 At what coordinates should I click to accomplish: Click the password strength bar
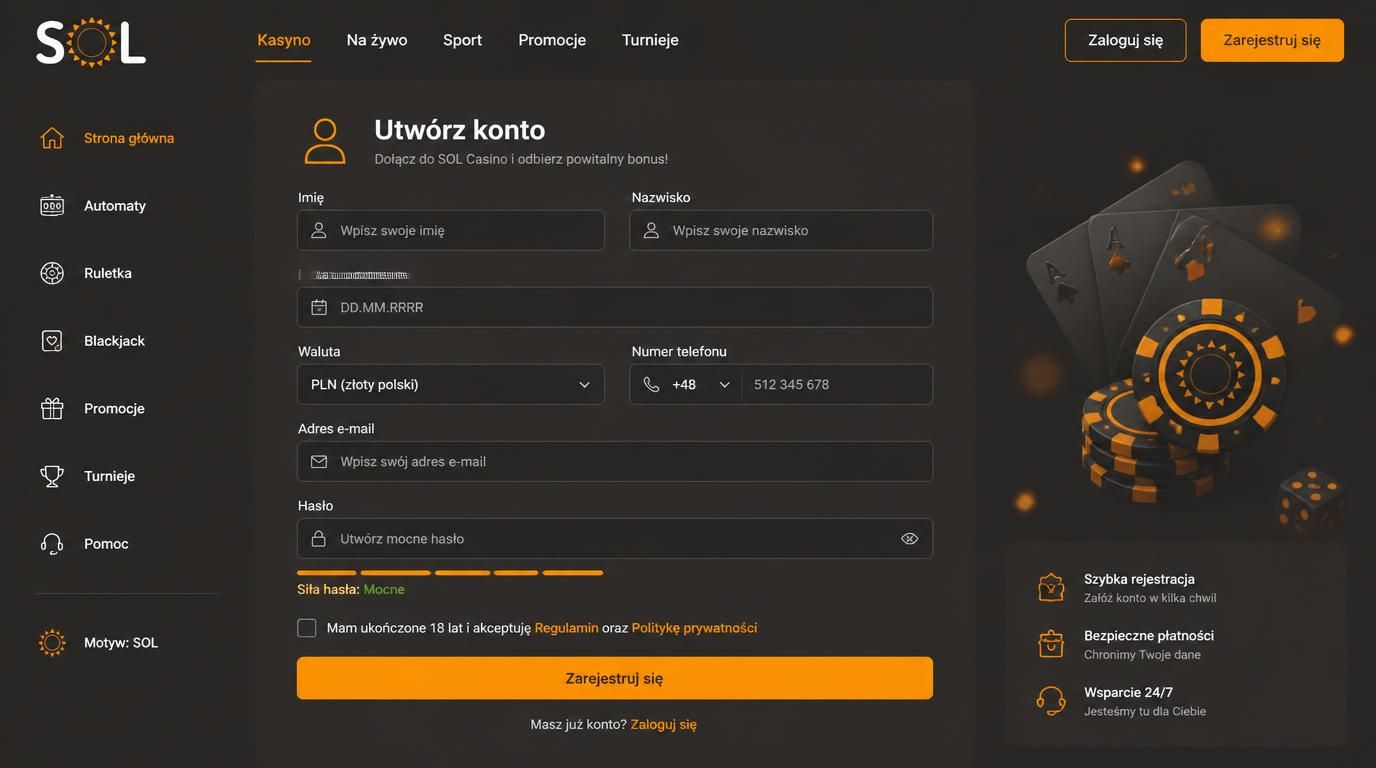tap(450, 573)
